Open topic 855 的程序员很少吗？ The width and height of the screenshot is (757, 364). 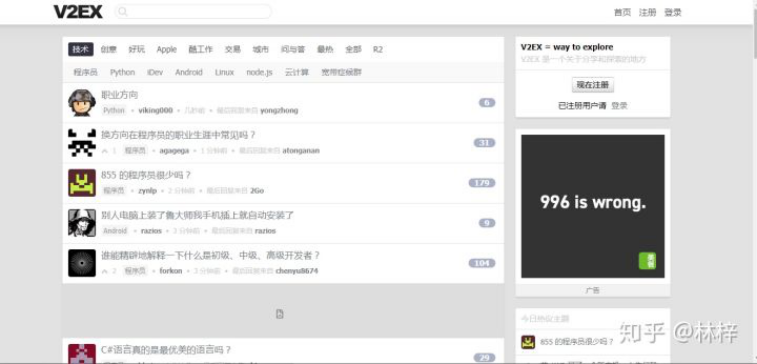coord(146,175)
